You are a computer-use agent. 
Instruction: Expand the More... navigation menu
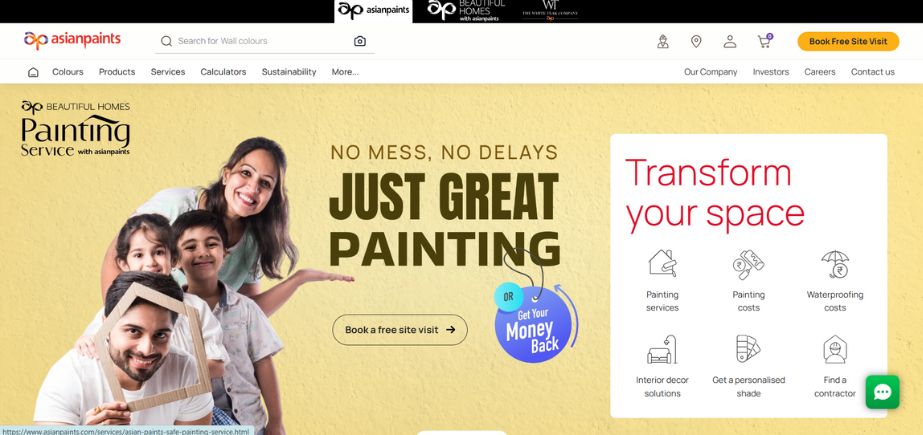[x=345, y=72]
